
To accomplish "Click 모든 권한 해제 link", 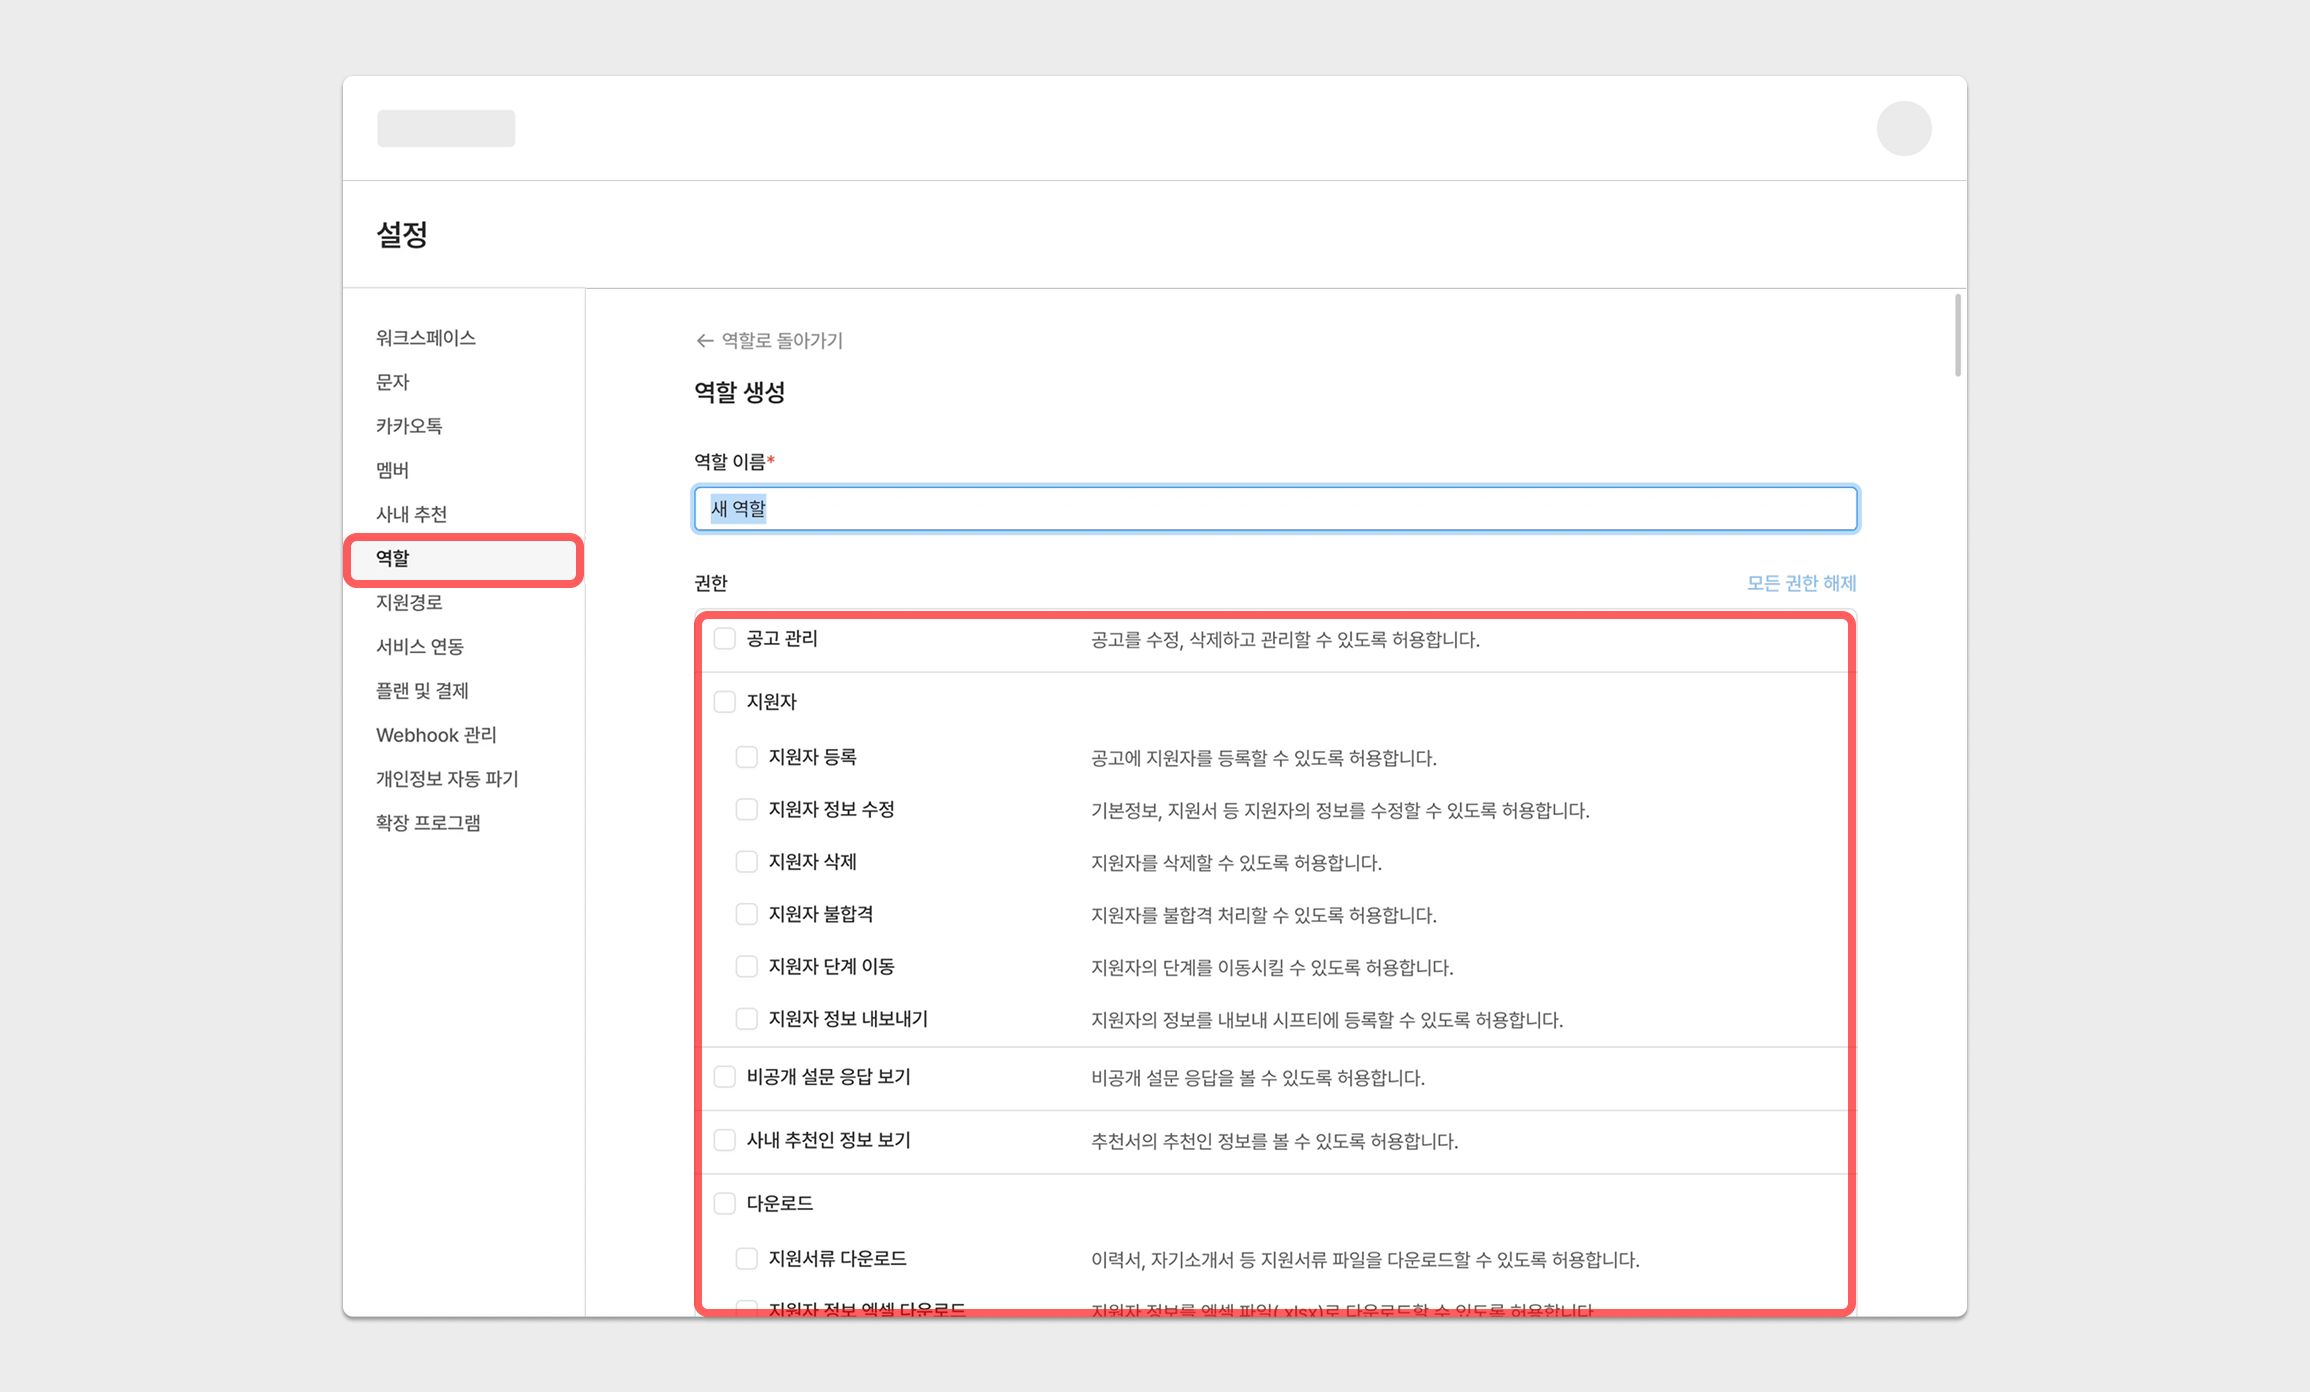I will point(1801,583).
